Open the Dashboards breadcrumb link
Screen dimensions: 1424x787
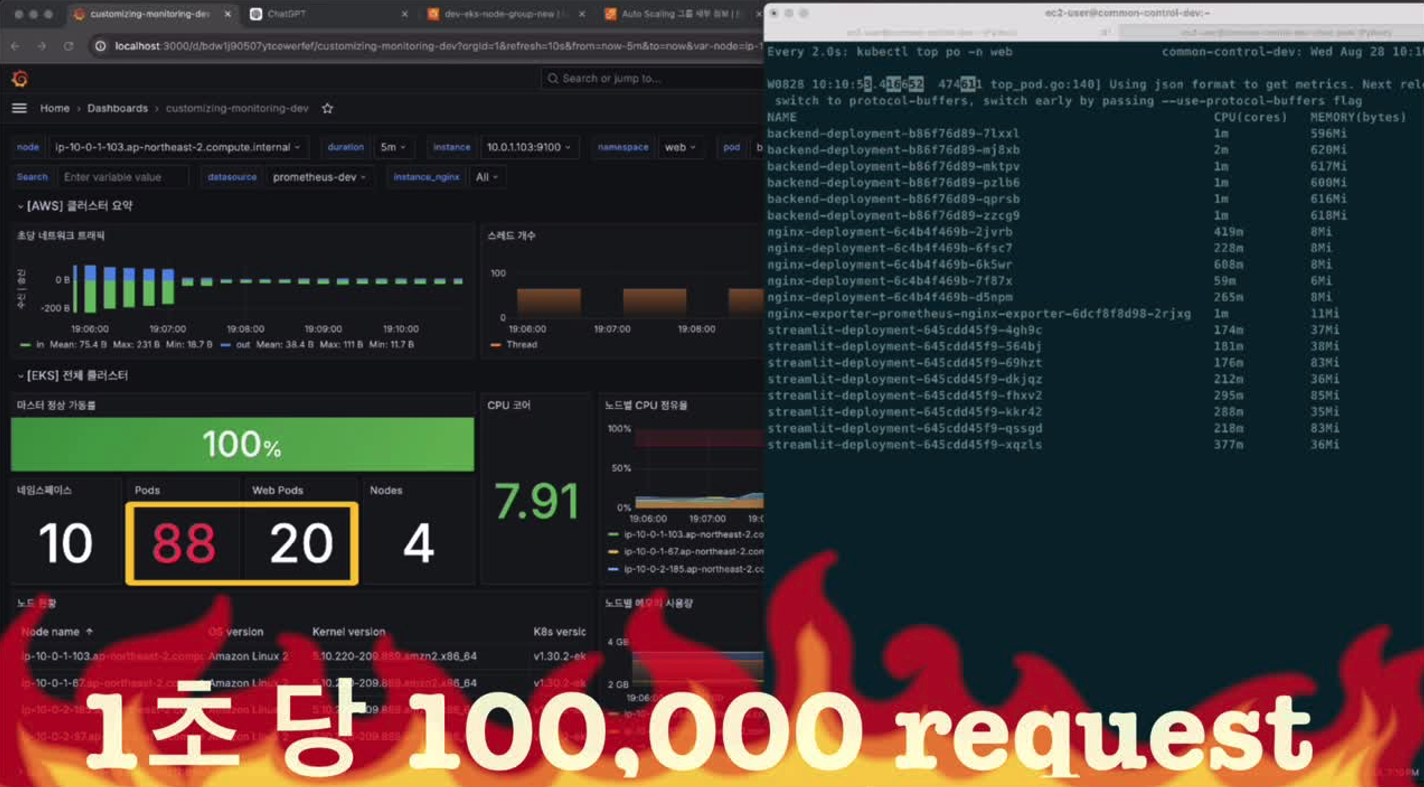click(117, 108)
